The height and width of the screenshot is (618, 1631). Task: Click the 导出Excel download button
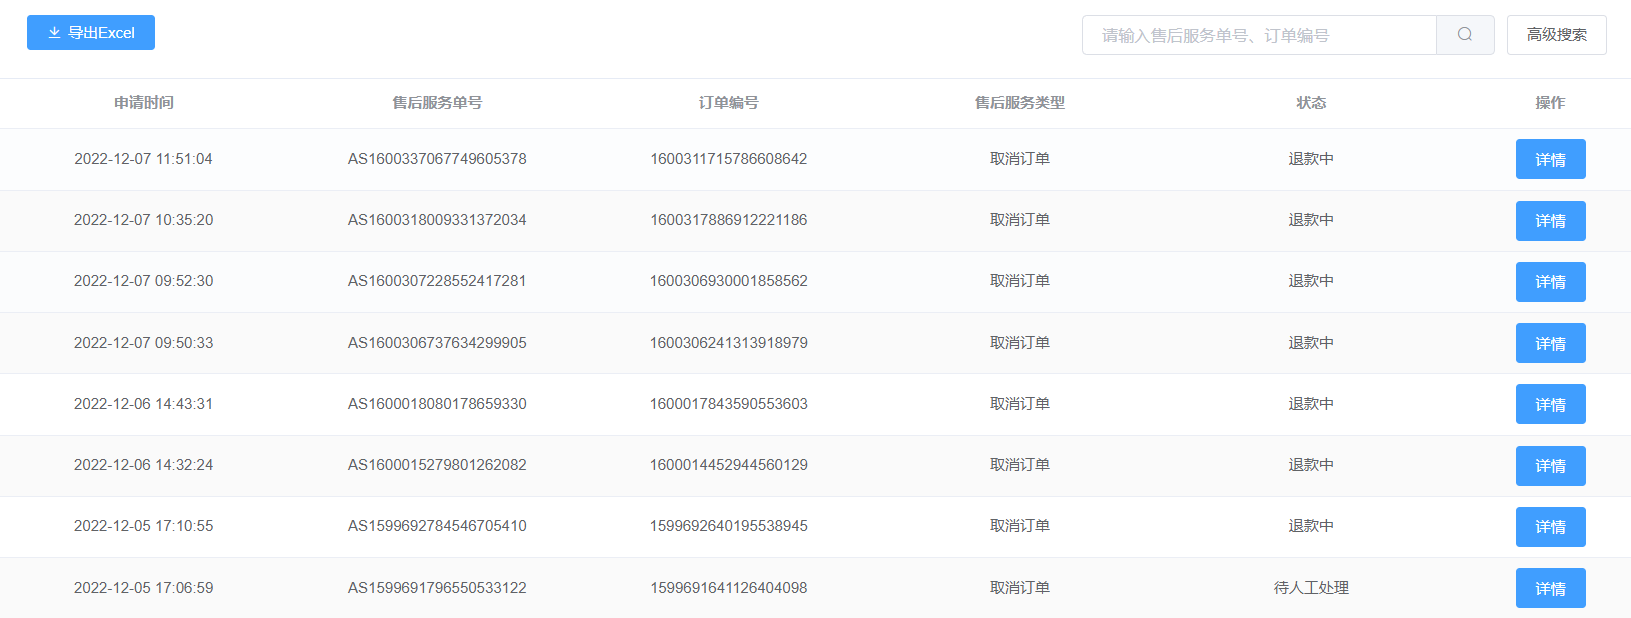pyautogui.click(x=91, y=33)
